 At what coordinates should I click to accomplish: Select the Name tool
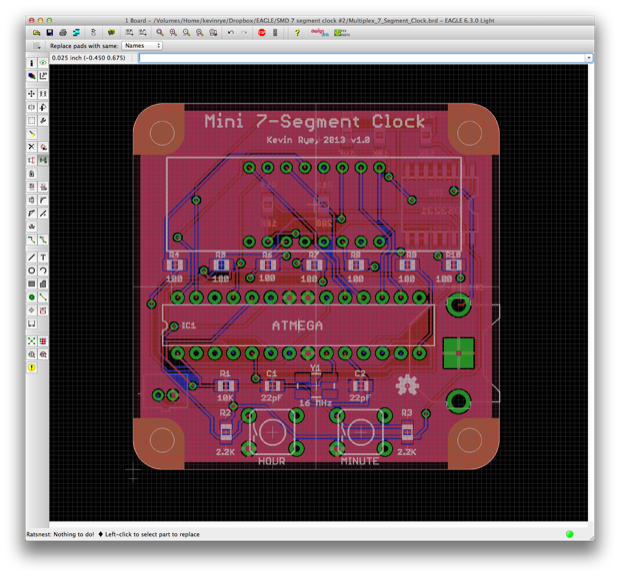32,187
